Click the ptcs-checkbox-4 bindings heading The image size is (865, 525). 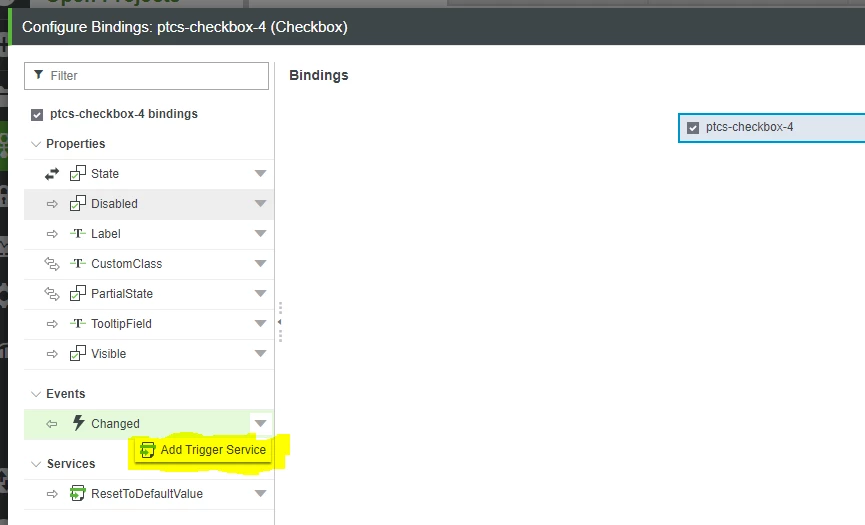coord(124,114)
